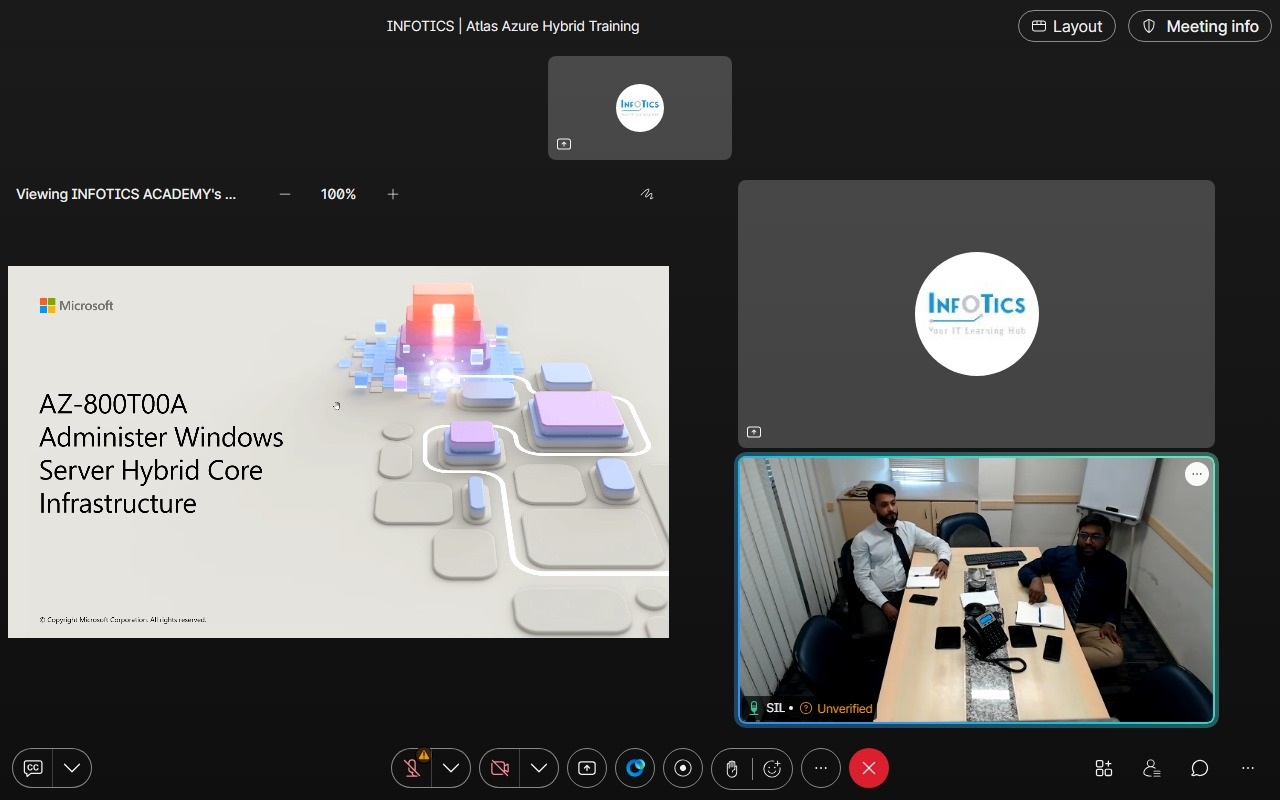The image size is (1280, 800).
Task: Raise hand icon
Action: (731, 768)
